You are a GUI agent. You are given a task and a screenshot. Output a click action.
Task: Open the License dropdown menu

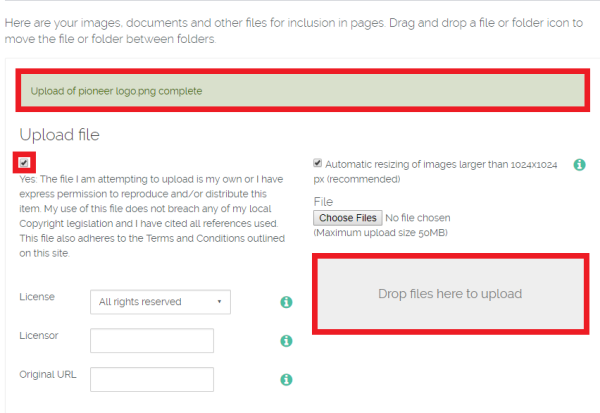(160, 302)
